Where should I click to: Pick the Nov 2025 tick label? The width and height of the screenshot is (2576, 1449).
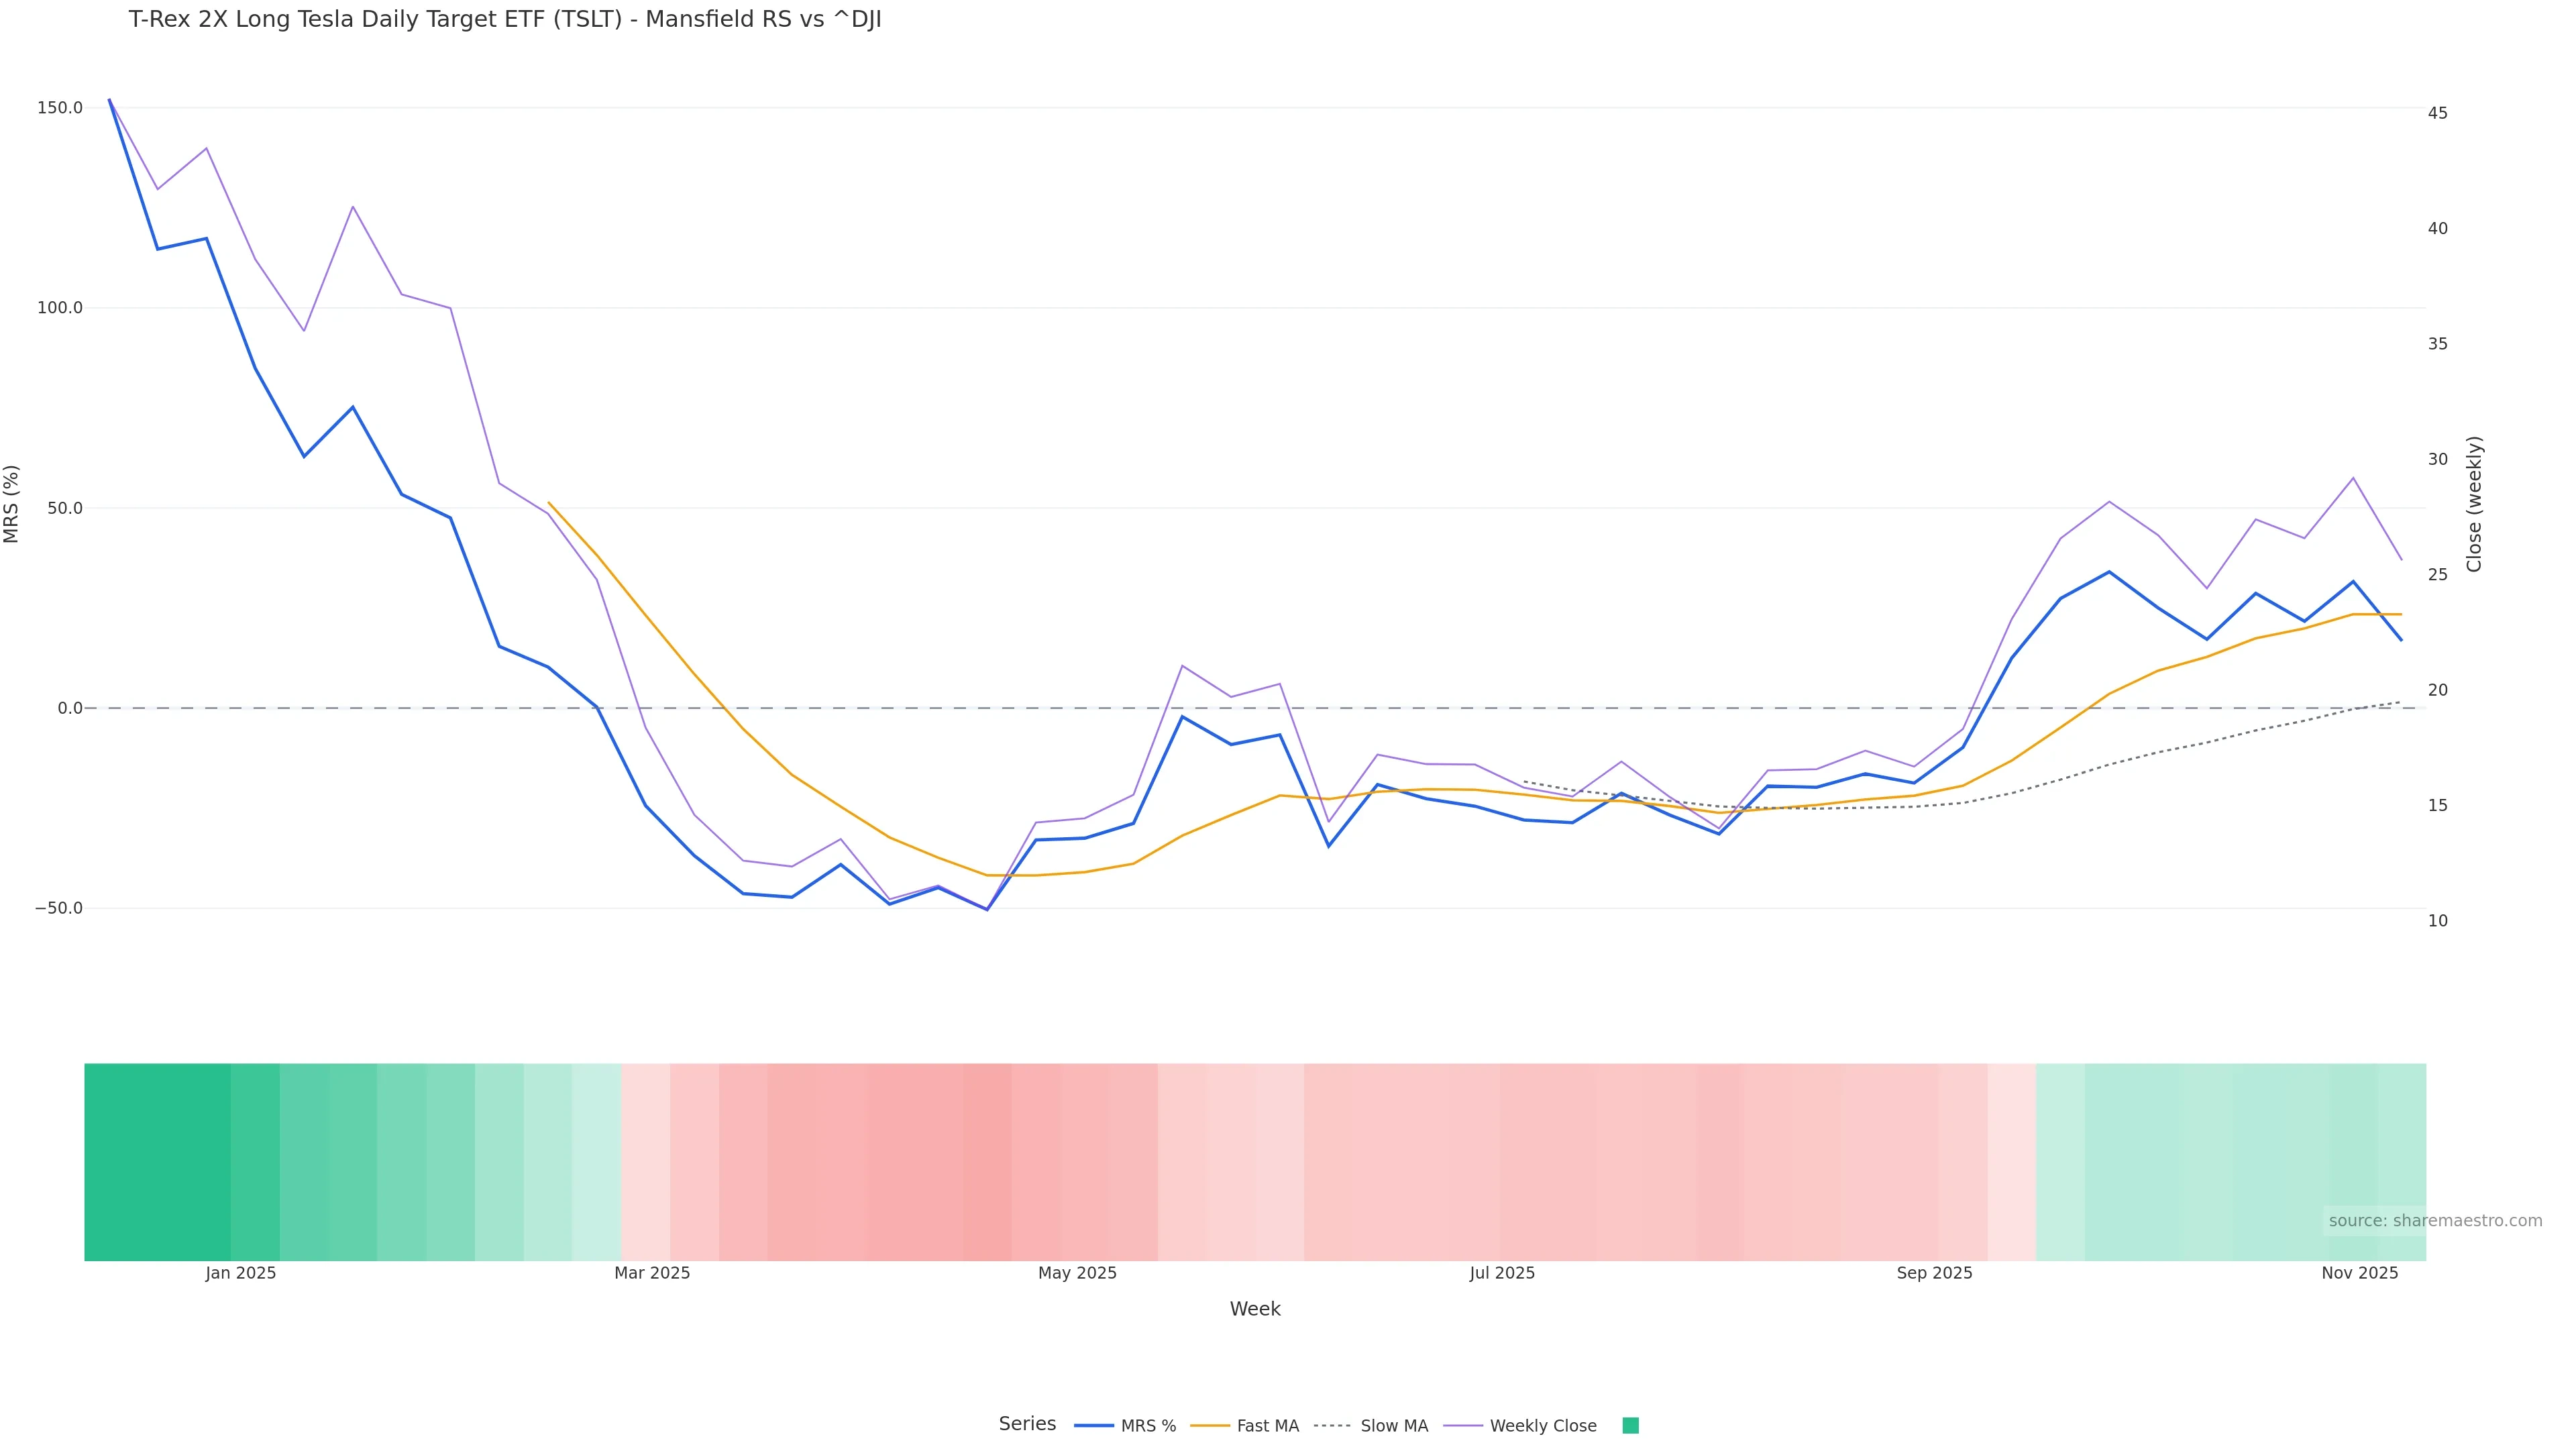pos(2359,1273)
